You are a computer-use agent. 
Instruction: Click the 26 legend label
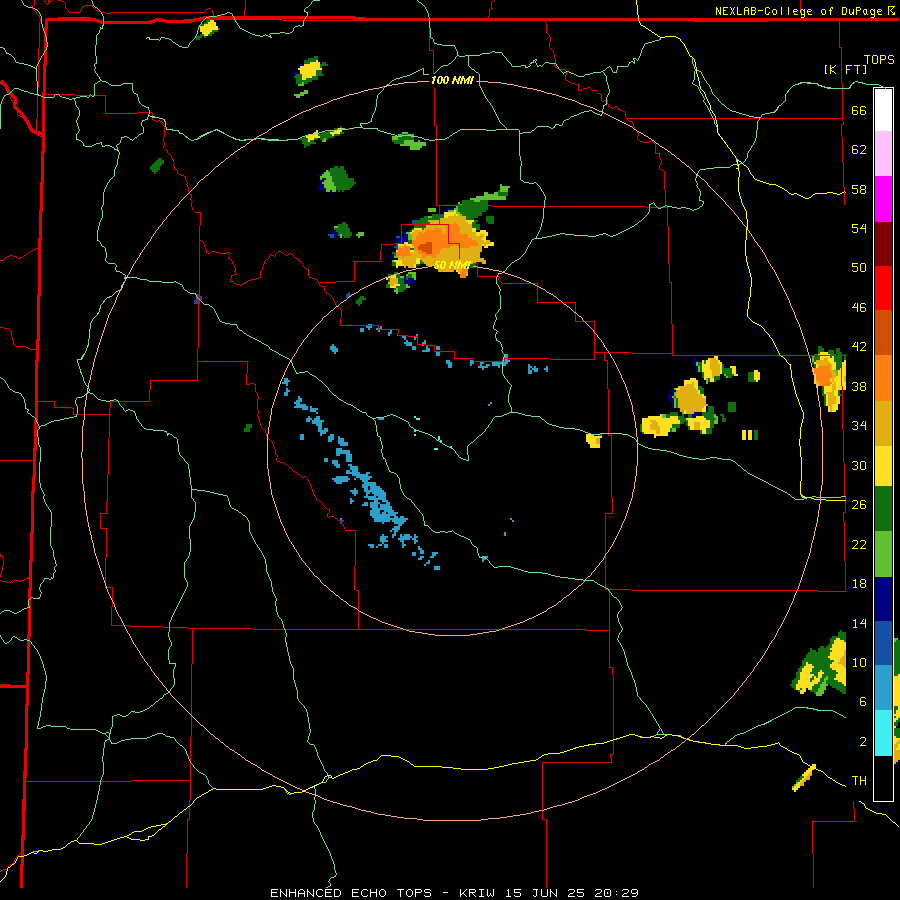click(x=859, y=505)
